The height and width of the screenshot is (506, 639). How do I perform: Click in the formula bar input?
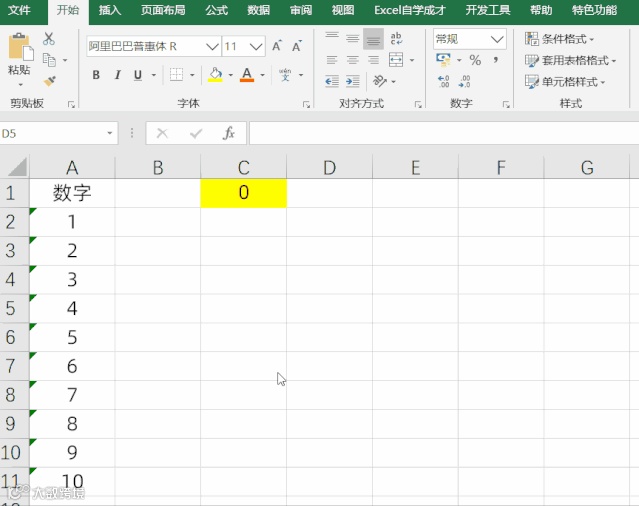pyautogui.click(x=444, y=133)
